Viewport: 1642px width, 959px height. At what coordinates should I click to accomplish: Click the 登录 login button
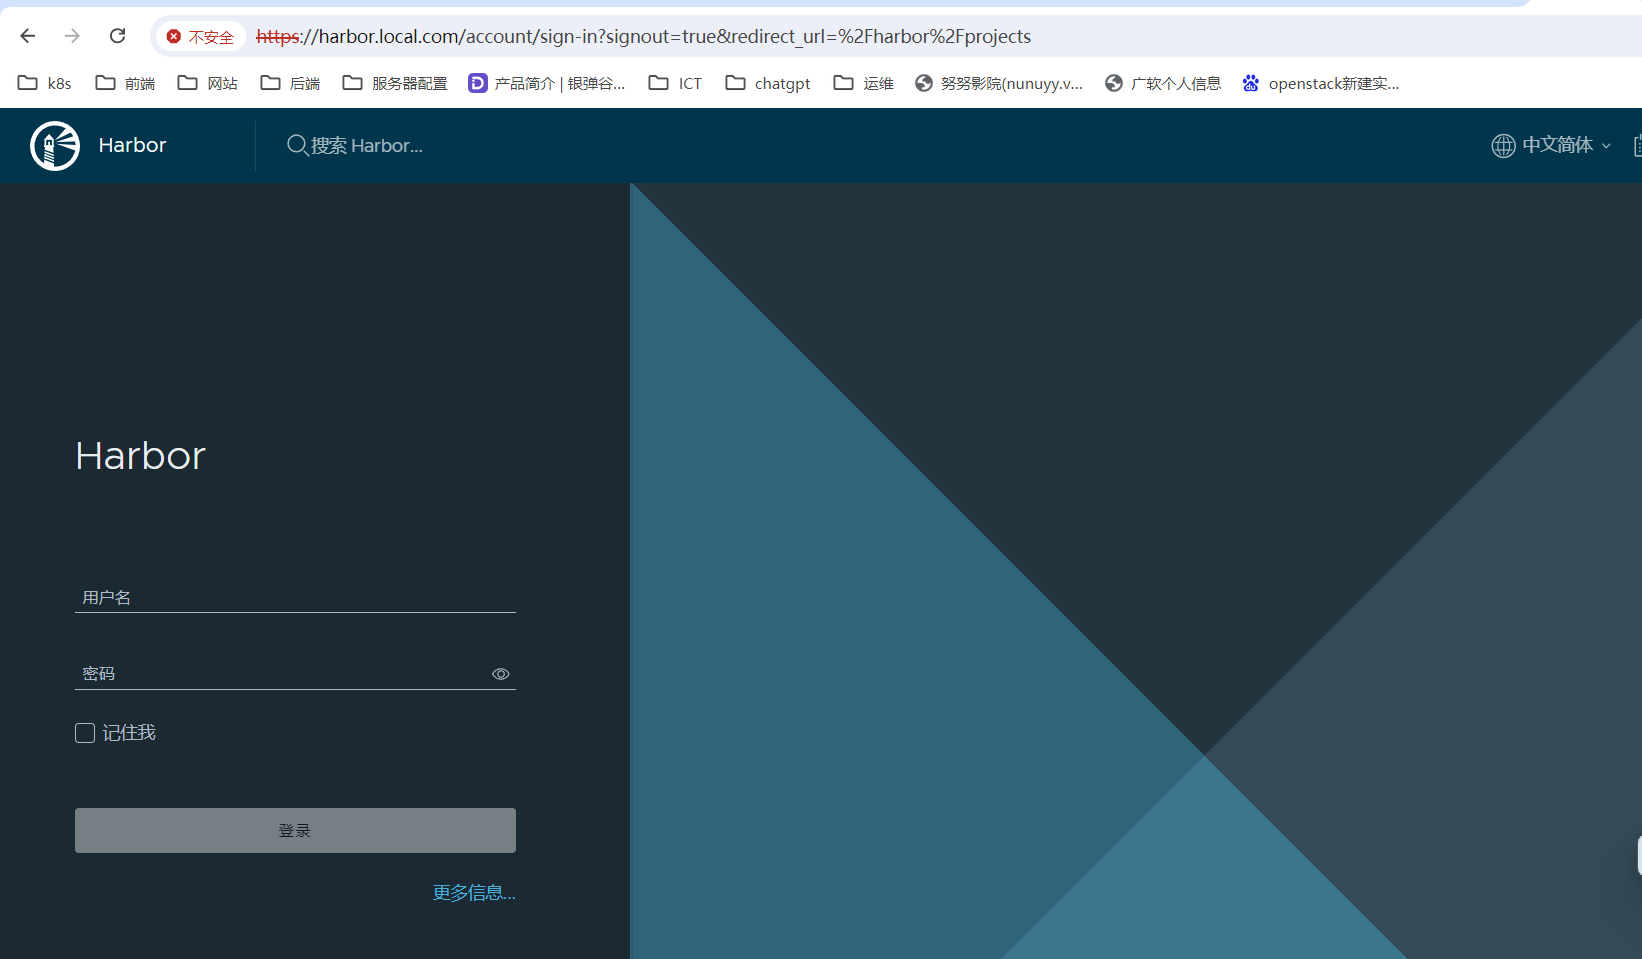[295, 830]
